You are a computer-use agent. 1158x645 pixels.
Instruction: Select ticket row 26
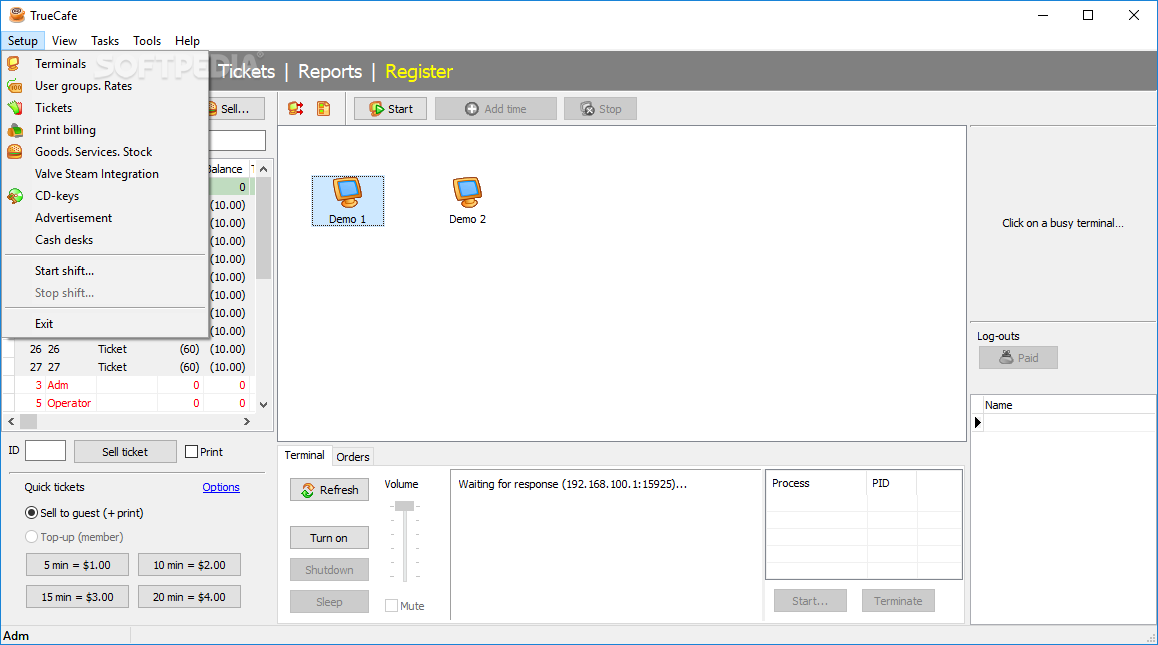tap(127, 349)
